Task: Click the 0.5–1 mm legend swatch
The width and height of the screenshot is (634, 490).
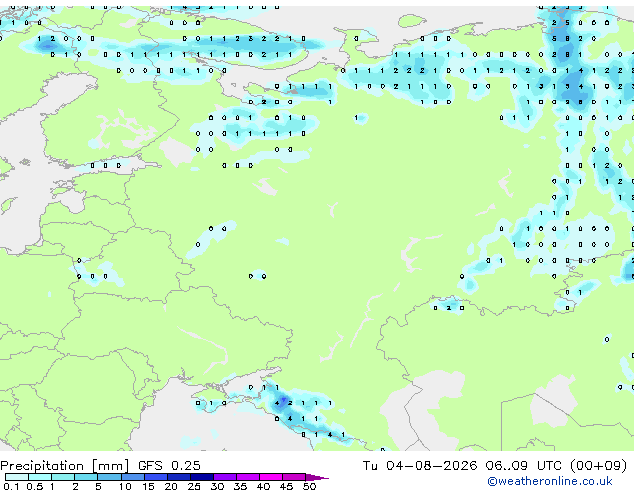Action: pyautogui.click(x=40, y=477)
